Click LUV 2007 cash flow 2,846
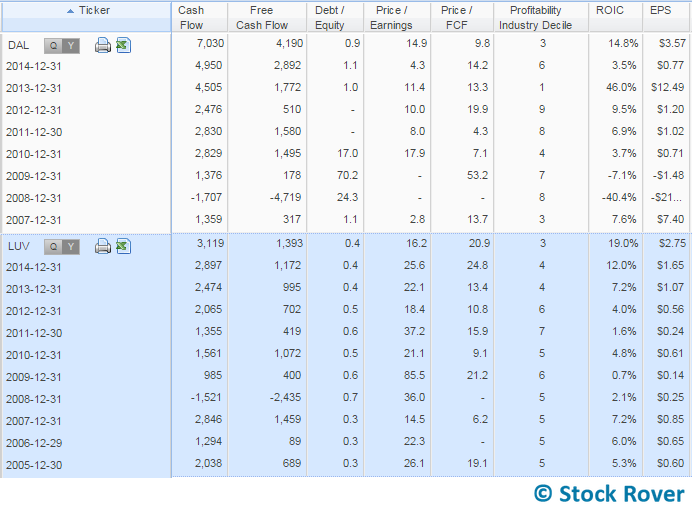Viewport: 692px width, 509px height. click(x=208, y=419)
